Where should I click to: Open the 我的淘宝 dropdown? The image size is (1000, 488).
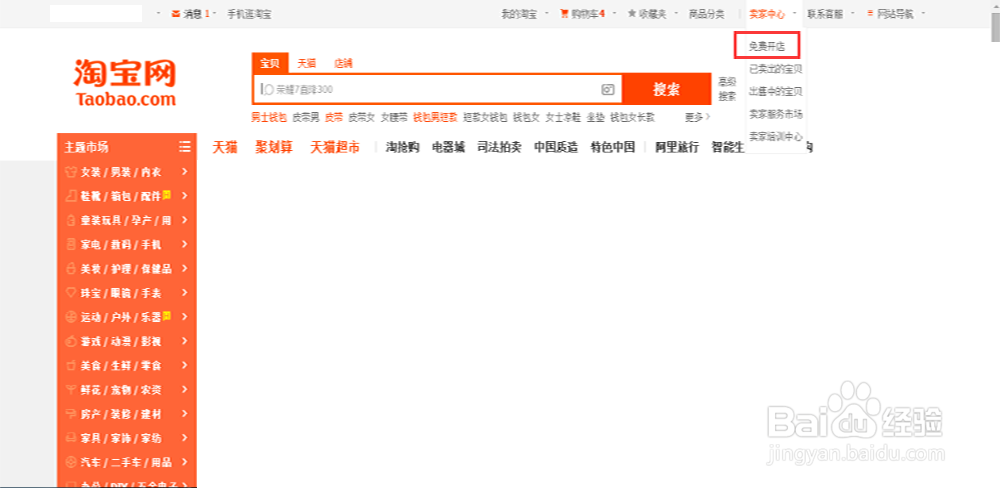click(x=524, y=14)
